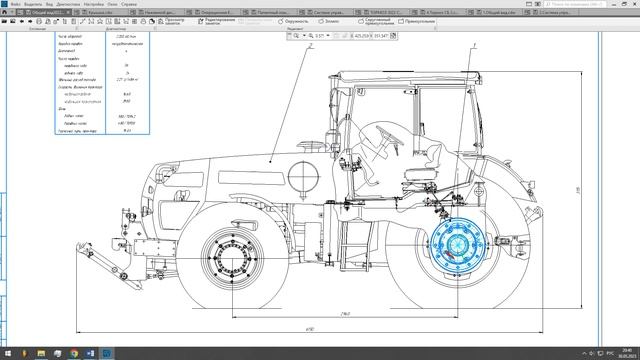This screenshot has width=640, height=360.
Task: Click the back arrow toolbar icon
Action: point(22,21)
